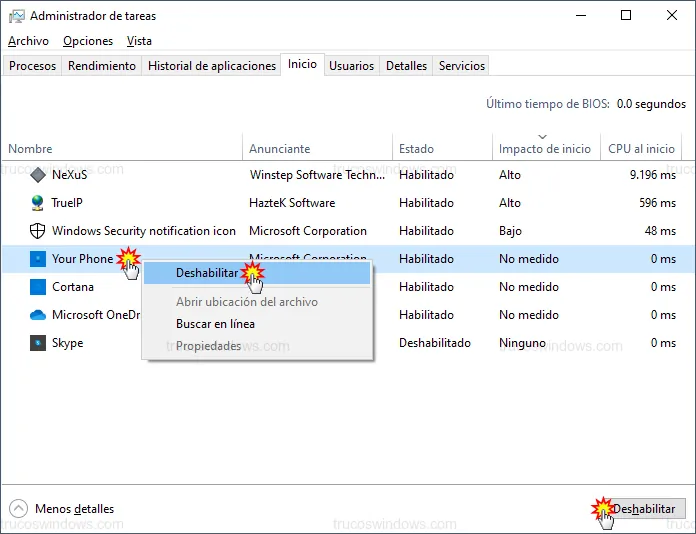Select the Skype startup icon
696x534 pixels.
click(38, 343)
